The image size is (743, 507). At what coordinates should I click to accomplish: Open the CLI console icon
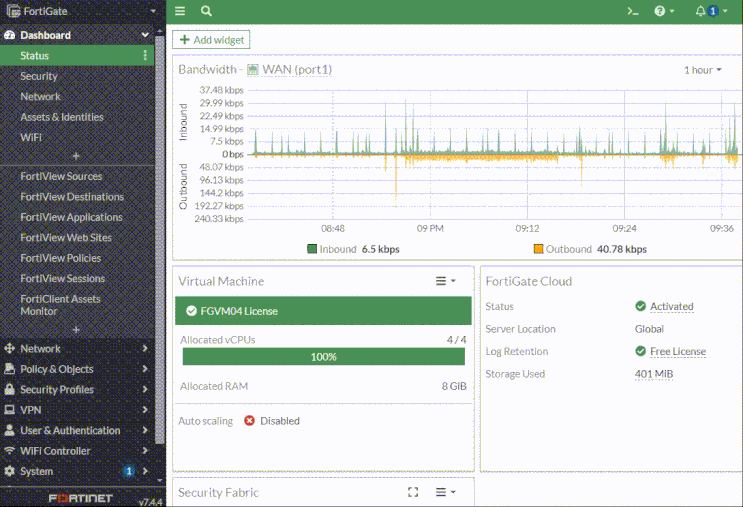[633, 11]
